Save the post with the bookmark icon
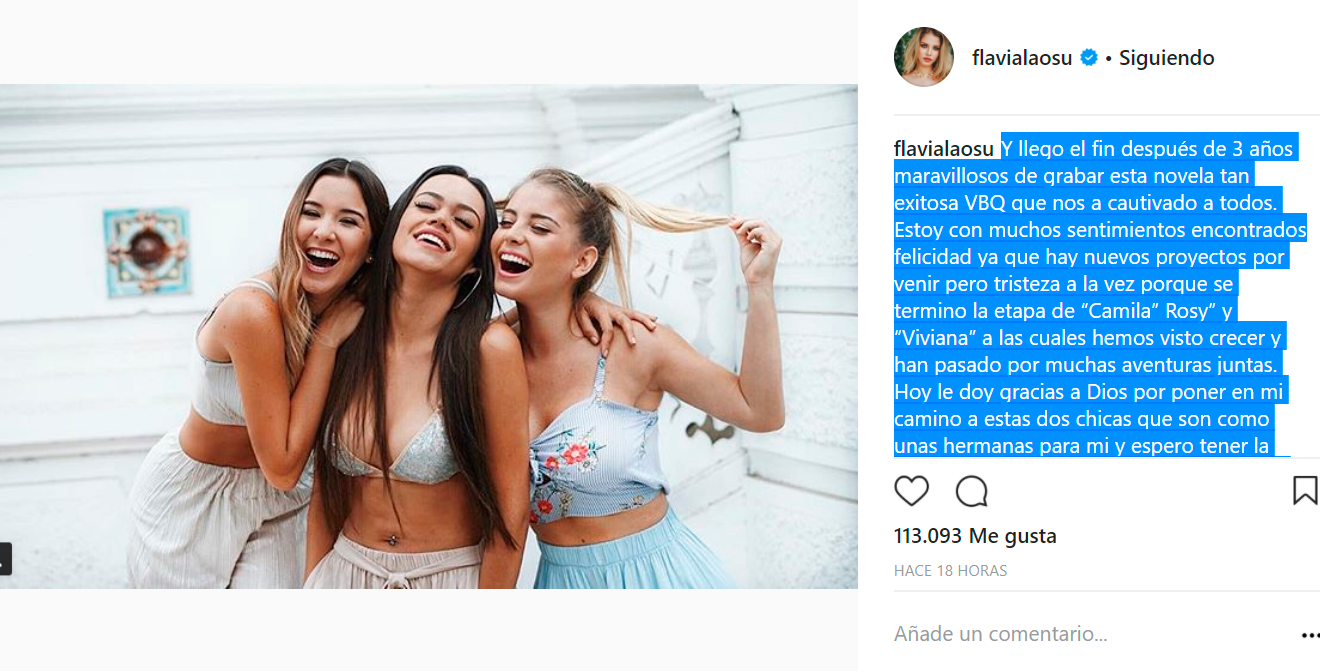 (1305, 490)
